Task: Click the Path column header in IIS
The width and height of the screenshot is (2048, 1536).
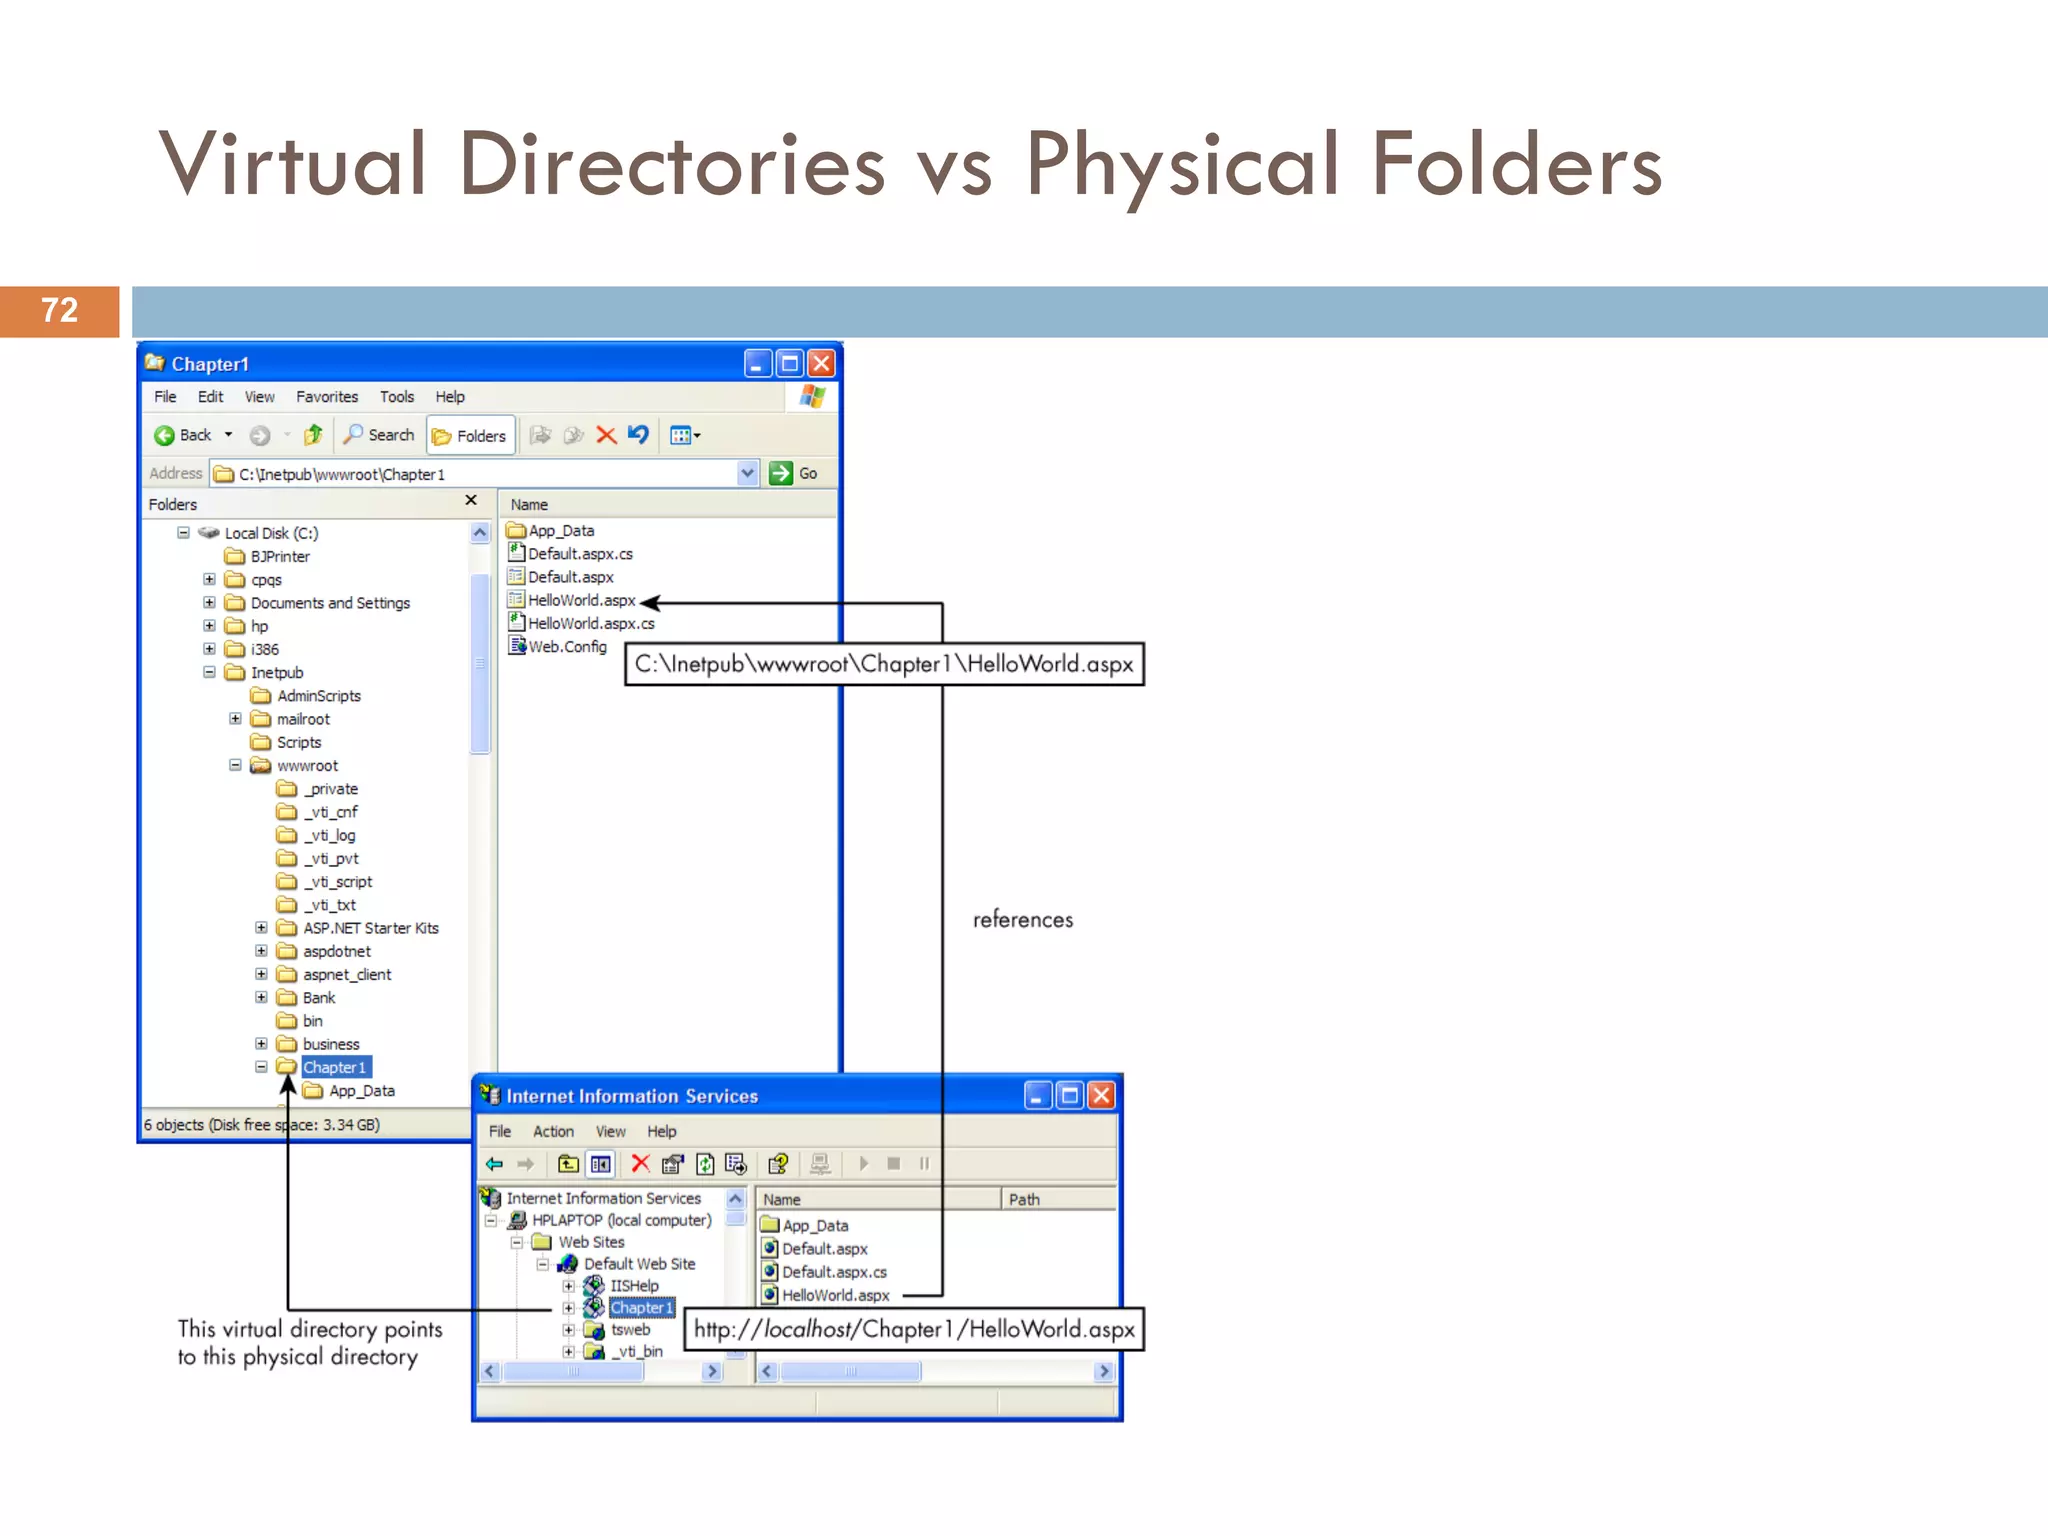Action: 1059,1199
